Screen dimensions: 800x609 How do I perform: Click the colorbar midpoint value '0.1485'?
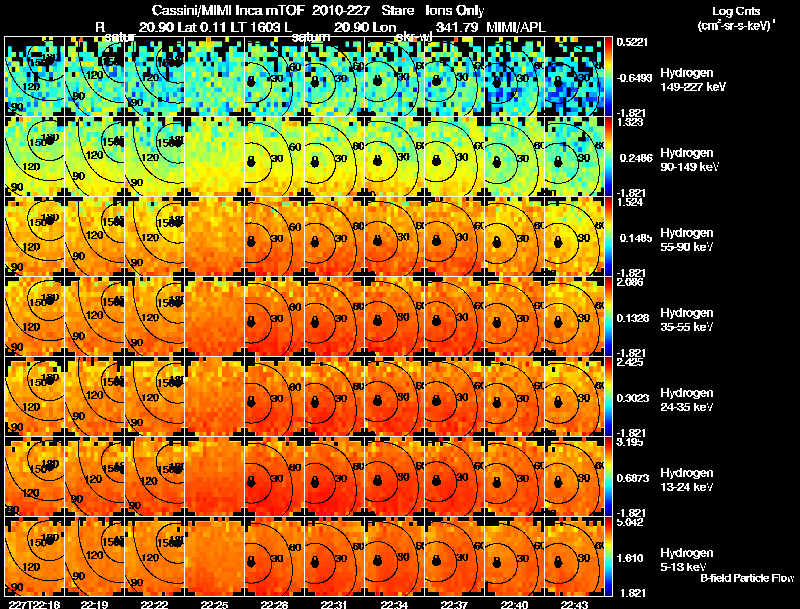pyautogui.click(x=634, y=238)
